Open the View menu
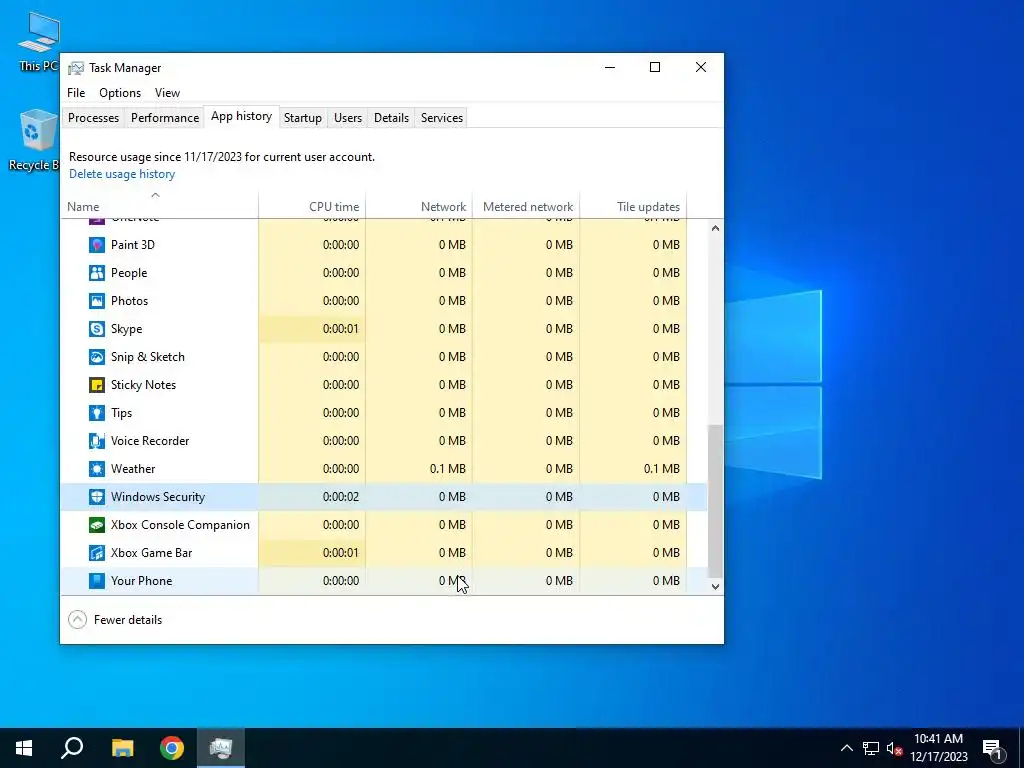 (167, 93)
